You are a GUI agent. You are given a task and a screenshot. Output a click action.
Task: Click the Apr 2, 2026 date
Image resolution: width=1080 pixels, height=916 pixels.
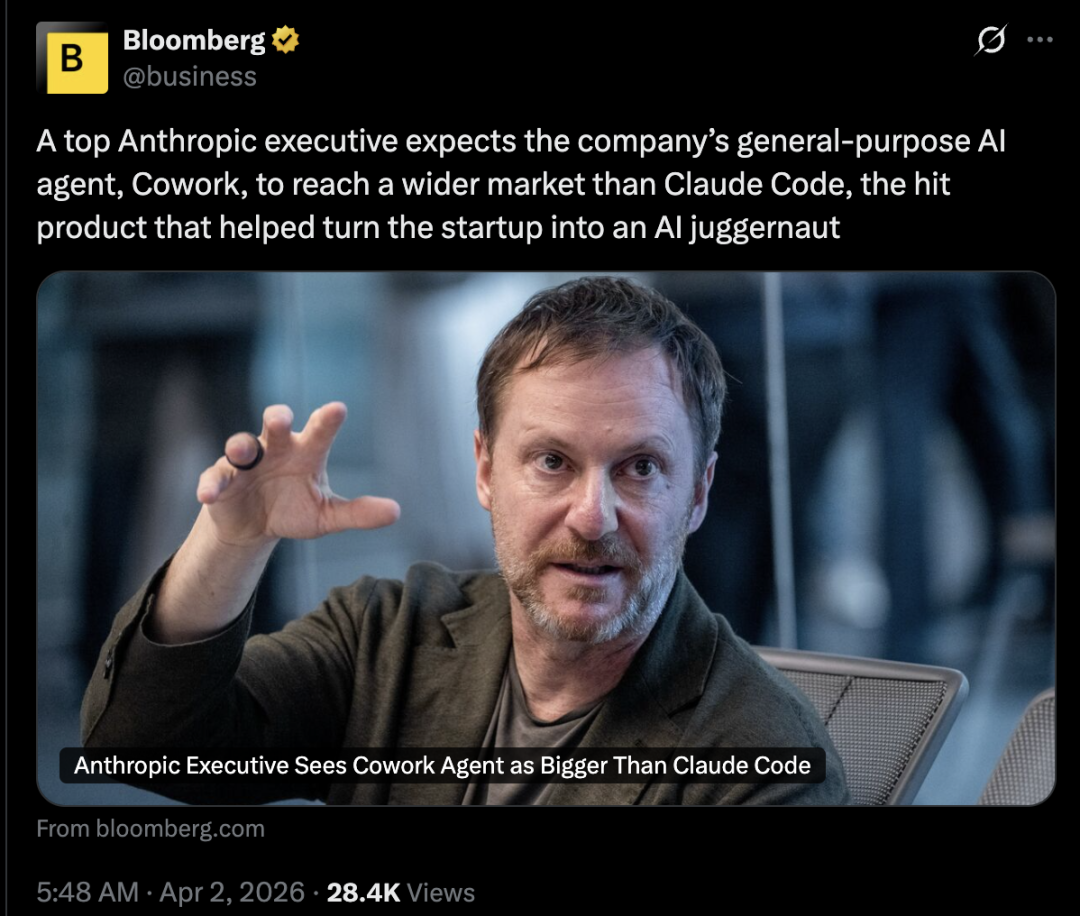coord(234,892)
